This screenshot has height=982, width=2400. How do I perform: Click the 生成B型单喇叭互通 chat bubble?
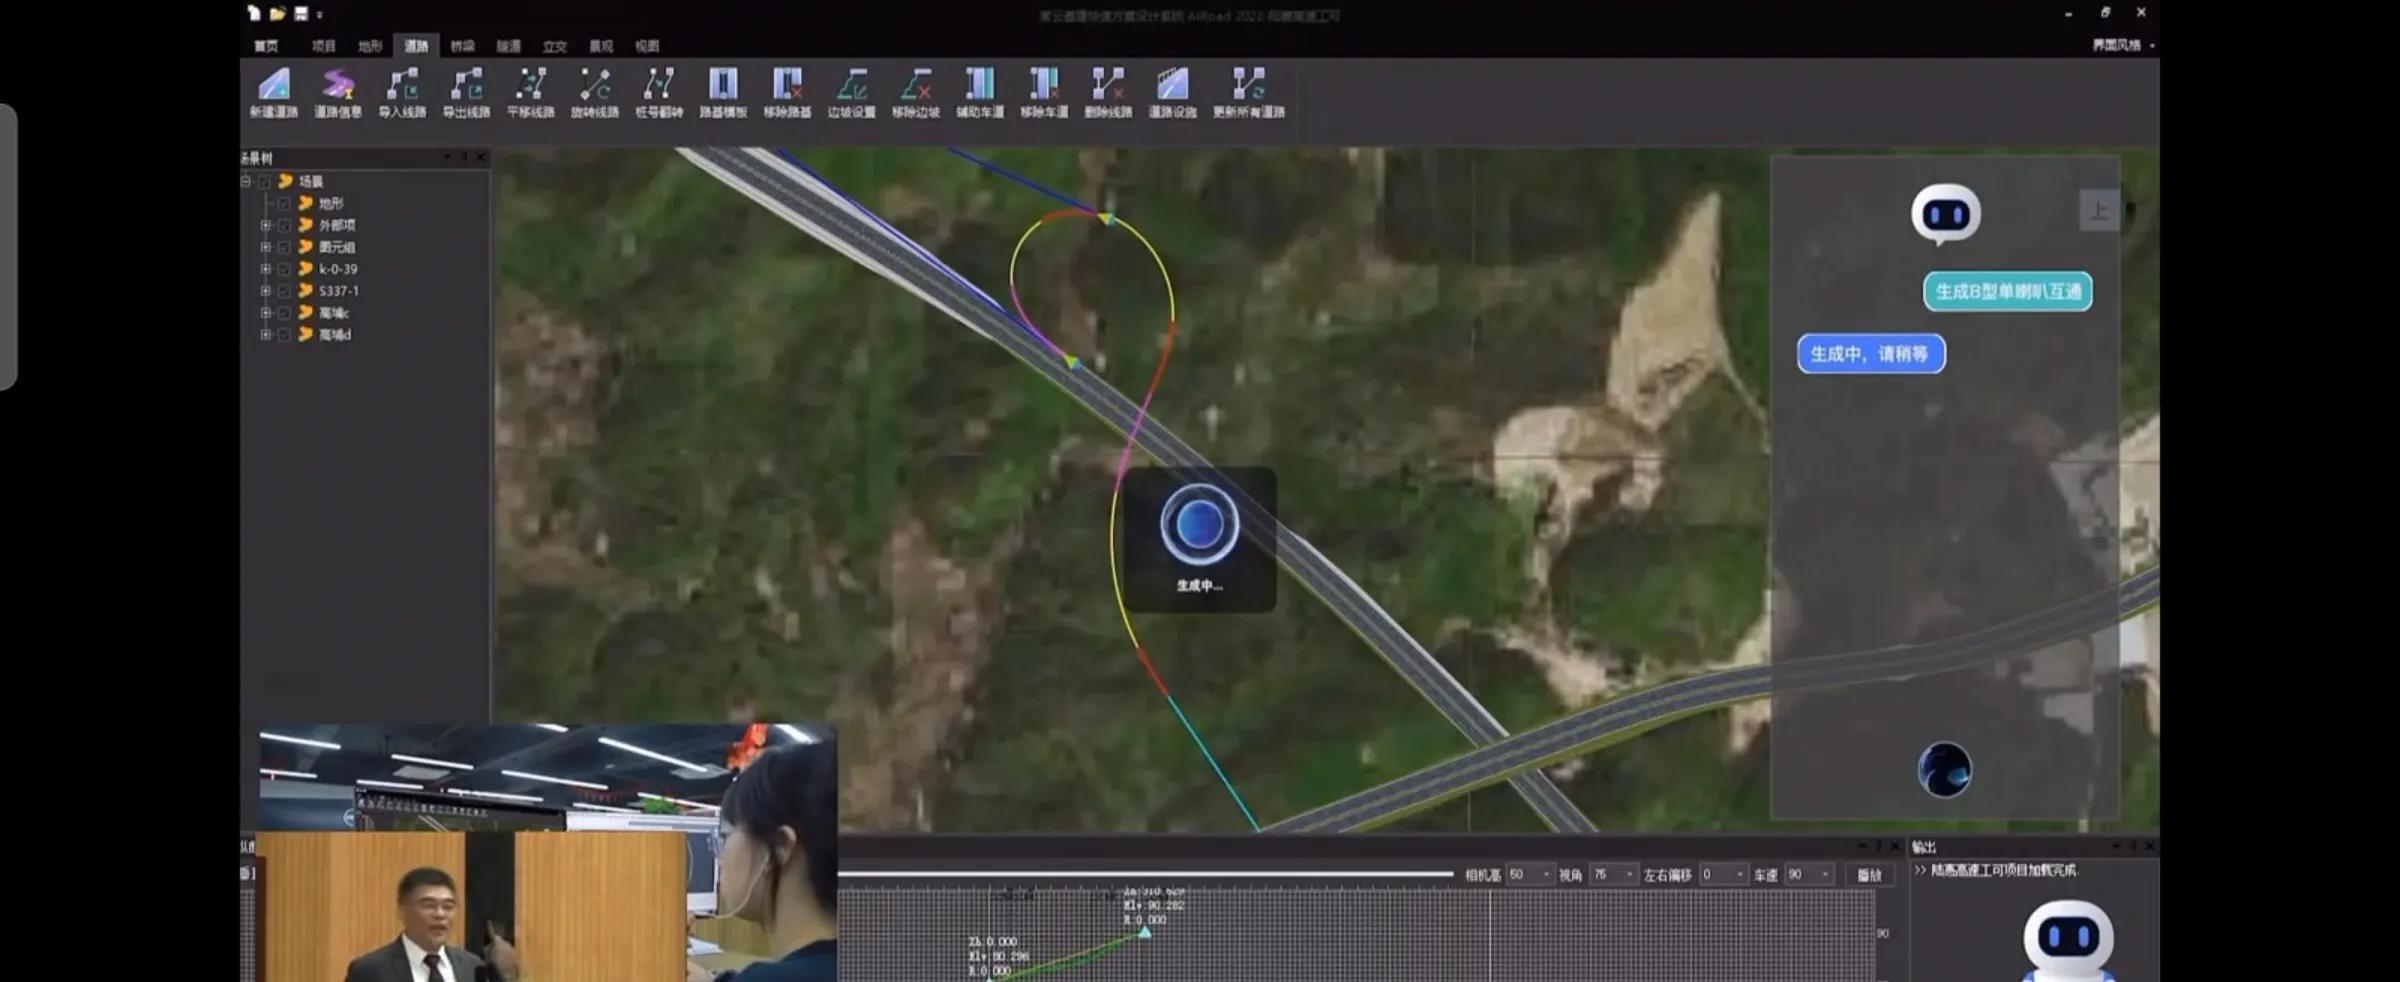(2008, 291)
